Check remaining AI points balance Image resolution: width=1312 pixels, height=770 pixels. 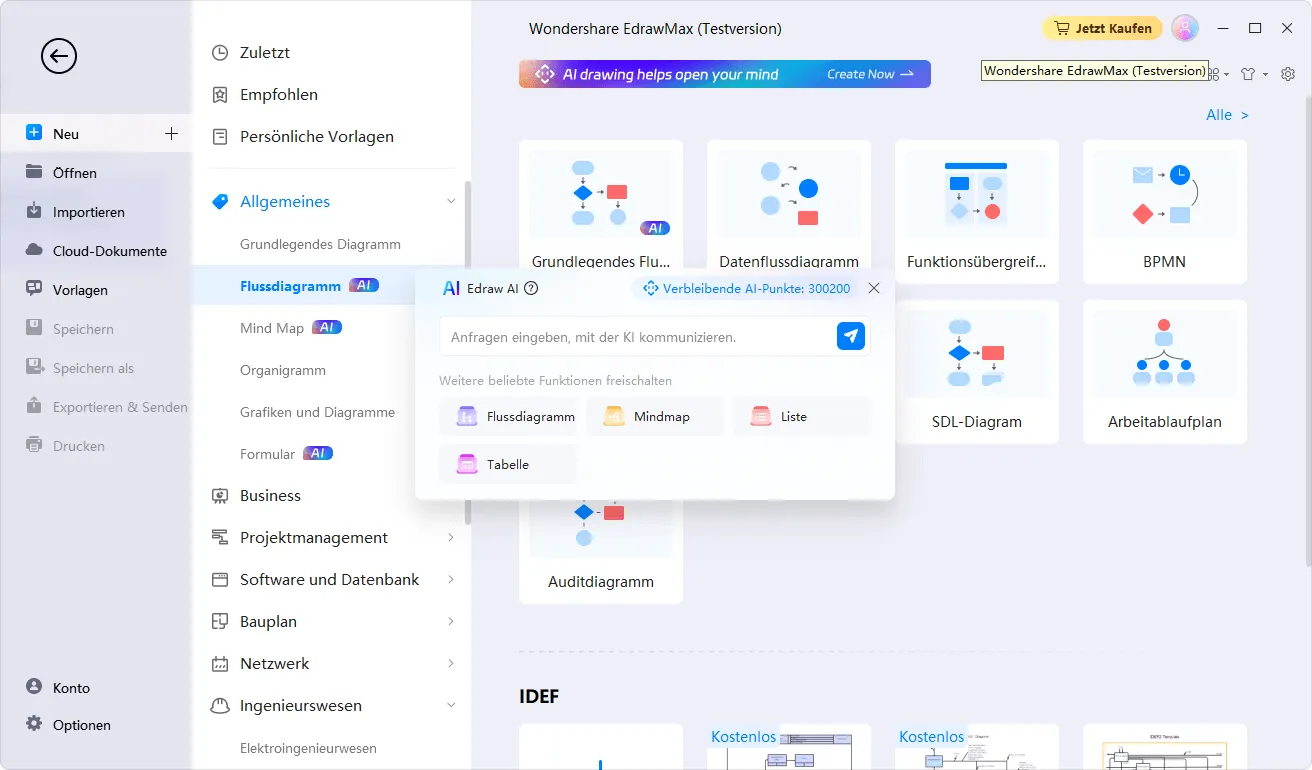(750, 287)
